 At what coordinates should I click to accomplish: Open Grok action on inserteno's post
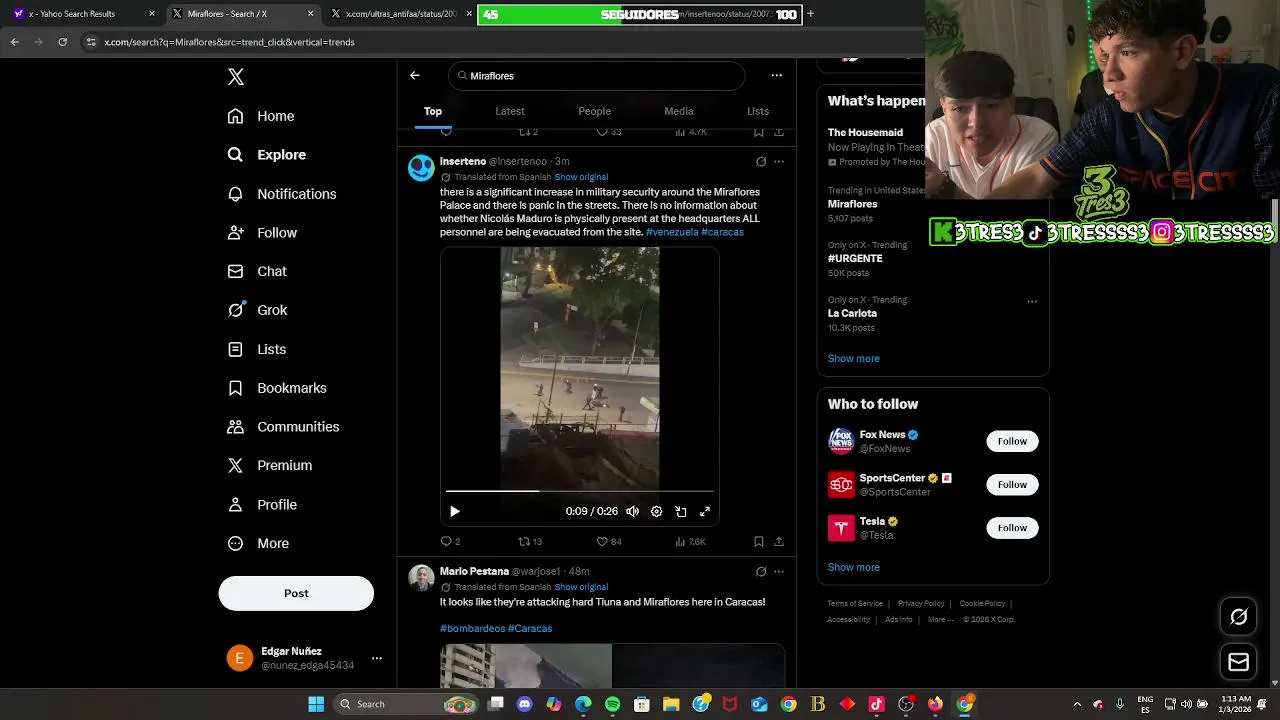[x=761, y=161]
